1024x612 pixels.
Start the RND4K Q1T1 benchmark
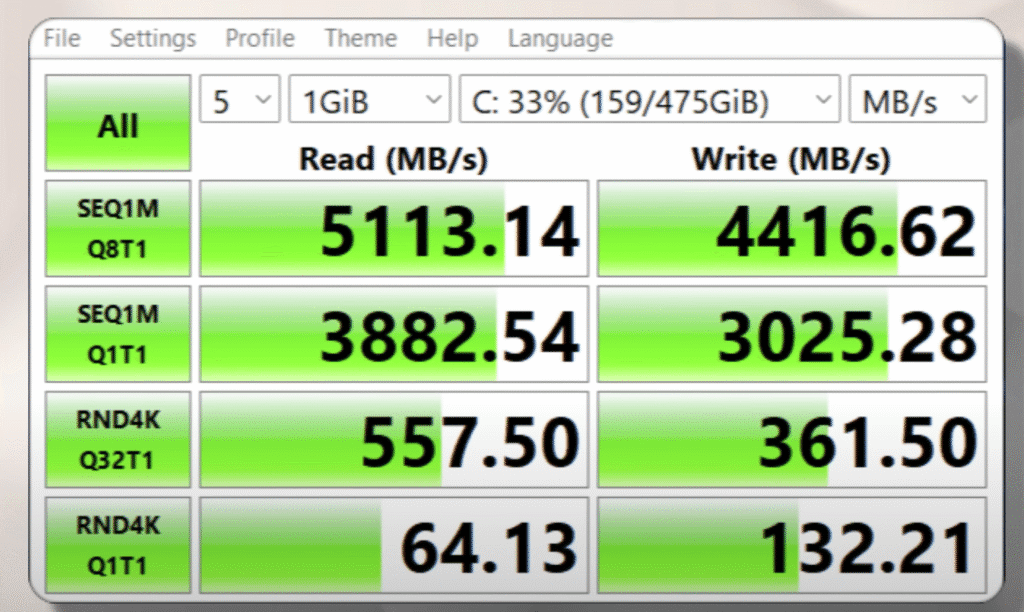[x=118, y=545]
